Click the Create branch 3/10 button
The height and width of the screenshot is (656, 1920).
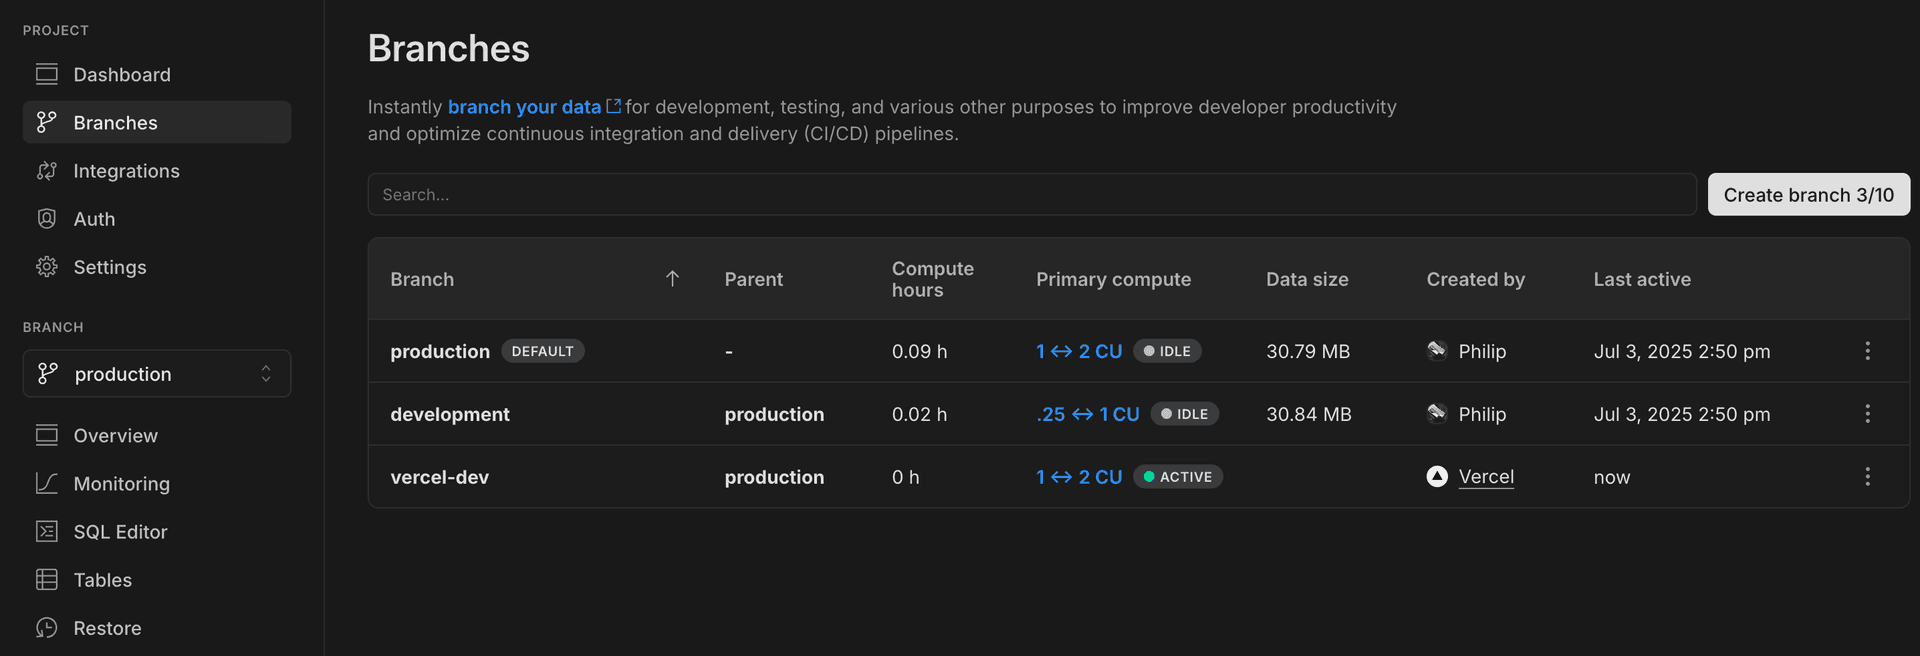[x=1808, y=195]
